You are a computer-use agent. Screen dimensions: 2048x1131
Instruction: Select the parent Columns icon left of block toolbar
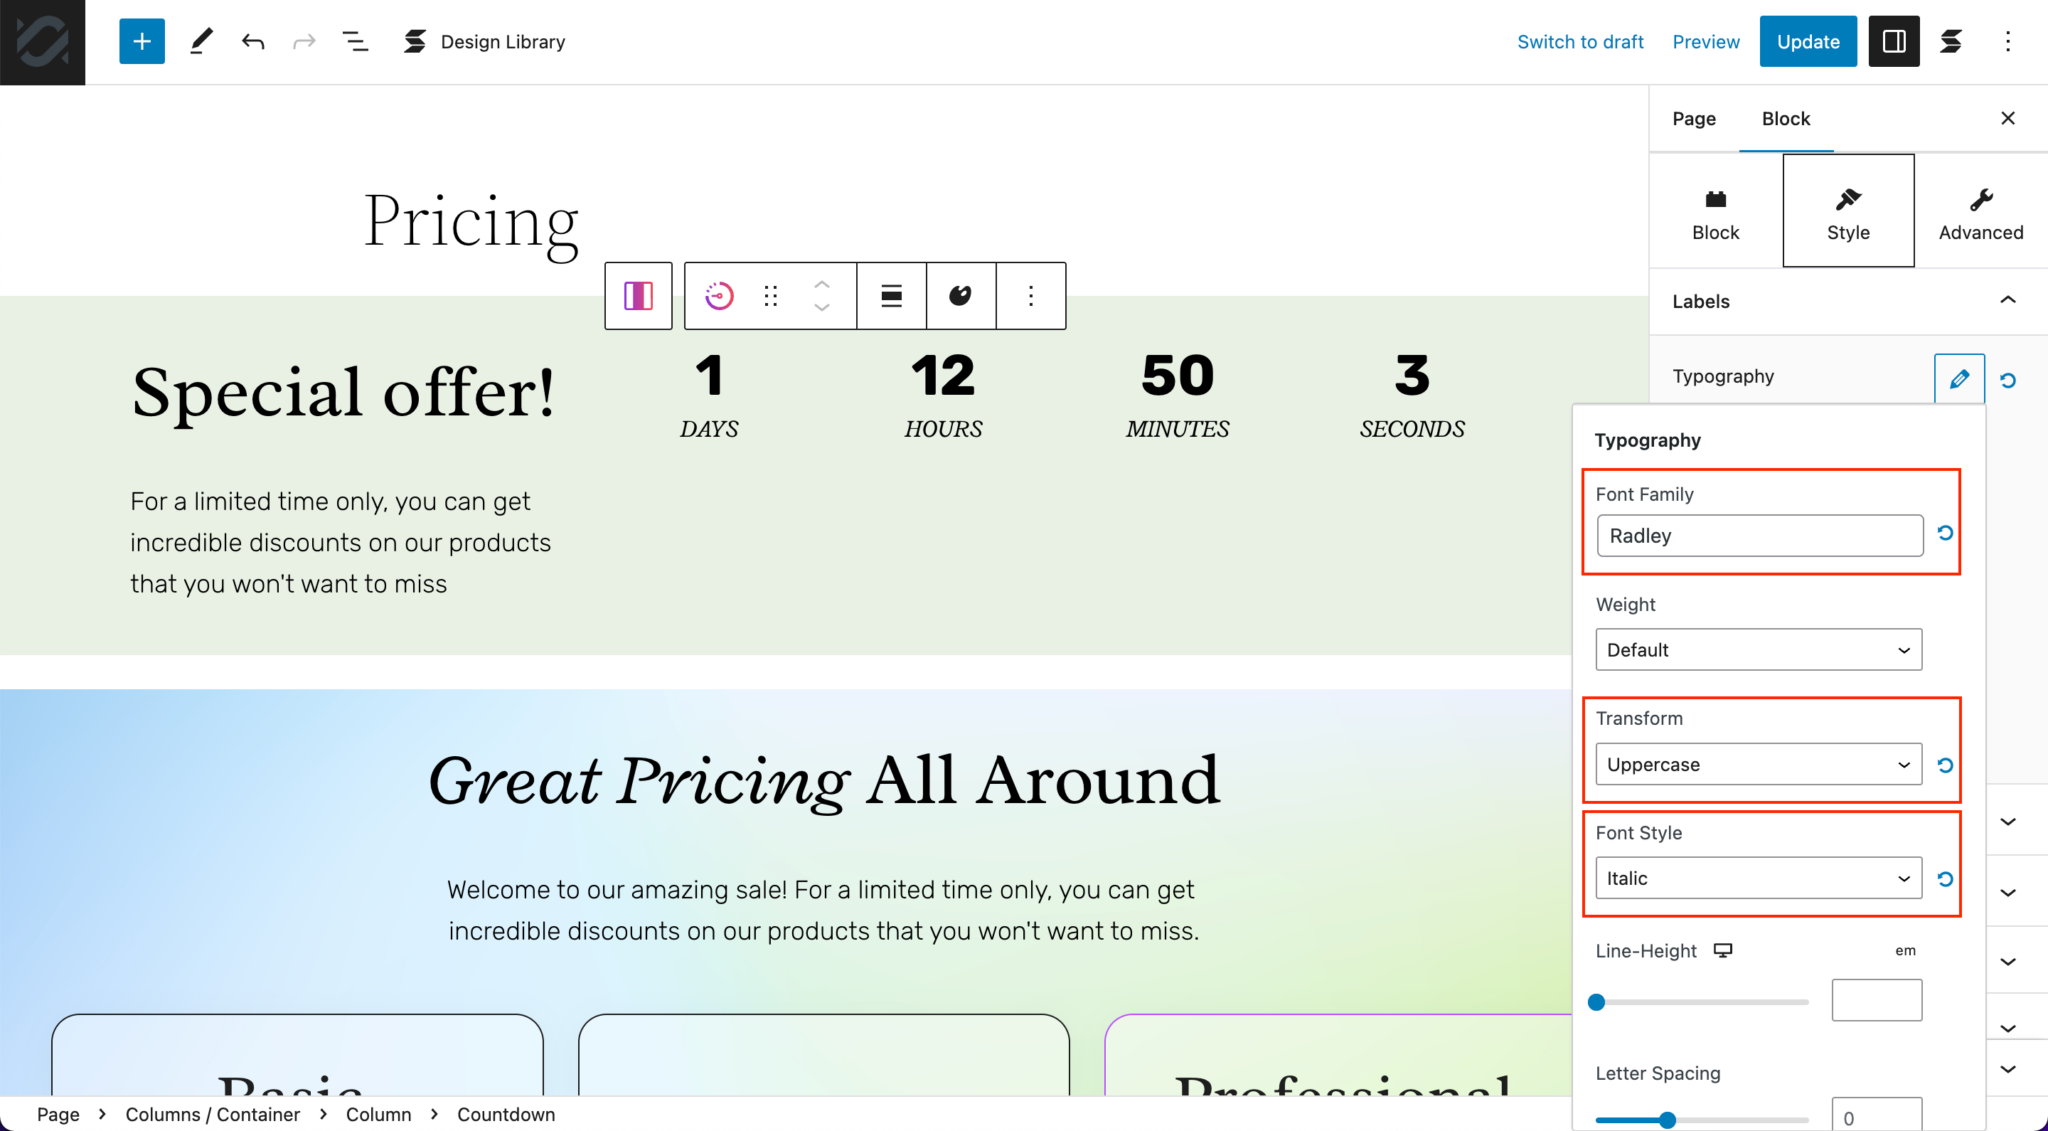637,295
